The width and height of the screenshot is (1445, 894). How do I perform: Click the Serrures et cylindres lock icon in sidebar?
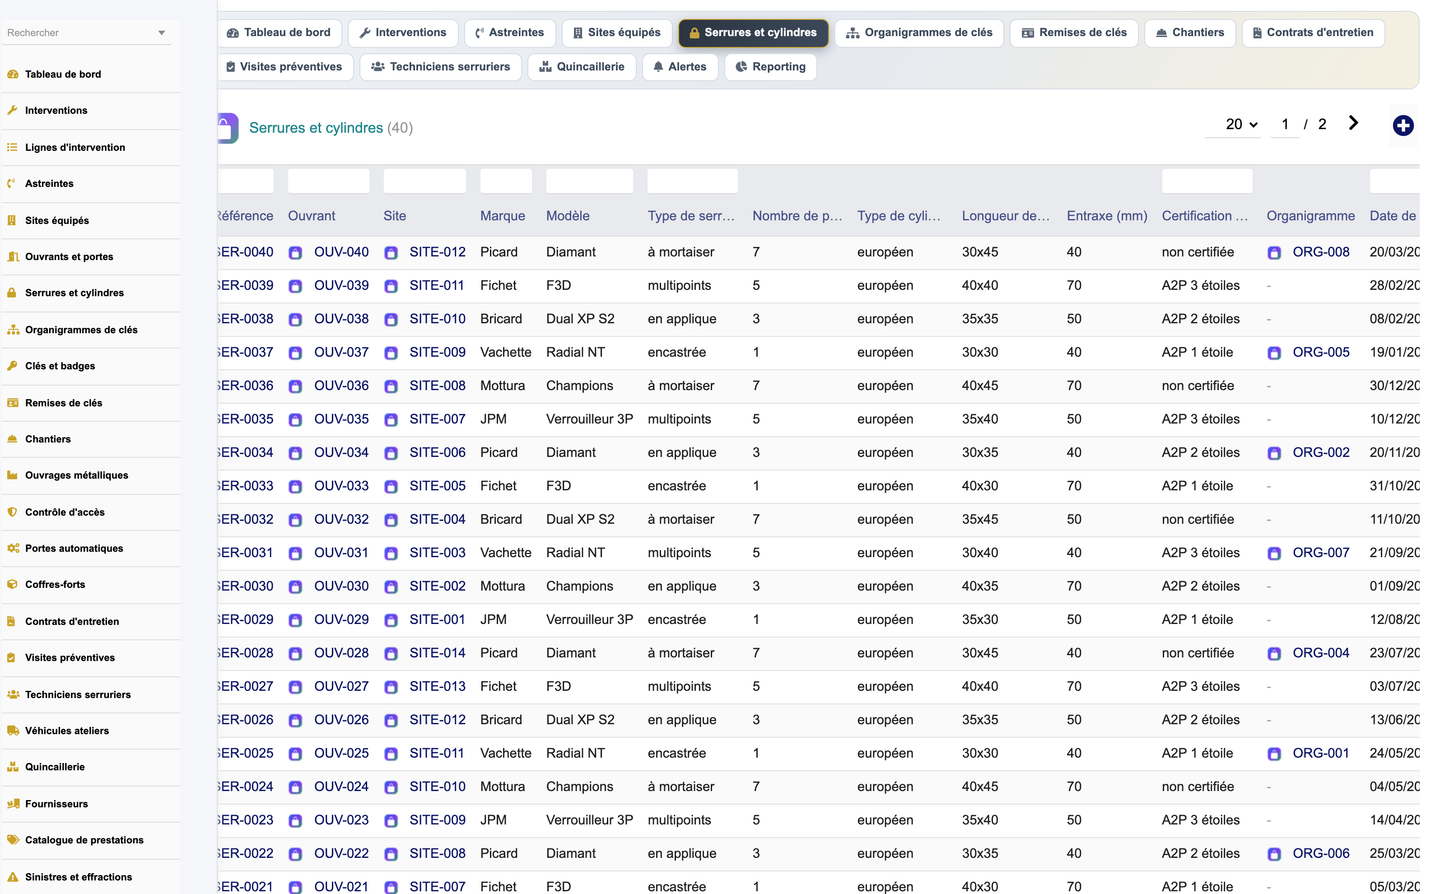coord(12,293)
